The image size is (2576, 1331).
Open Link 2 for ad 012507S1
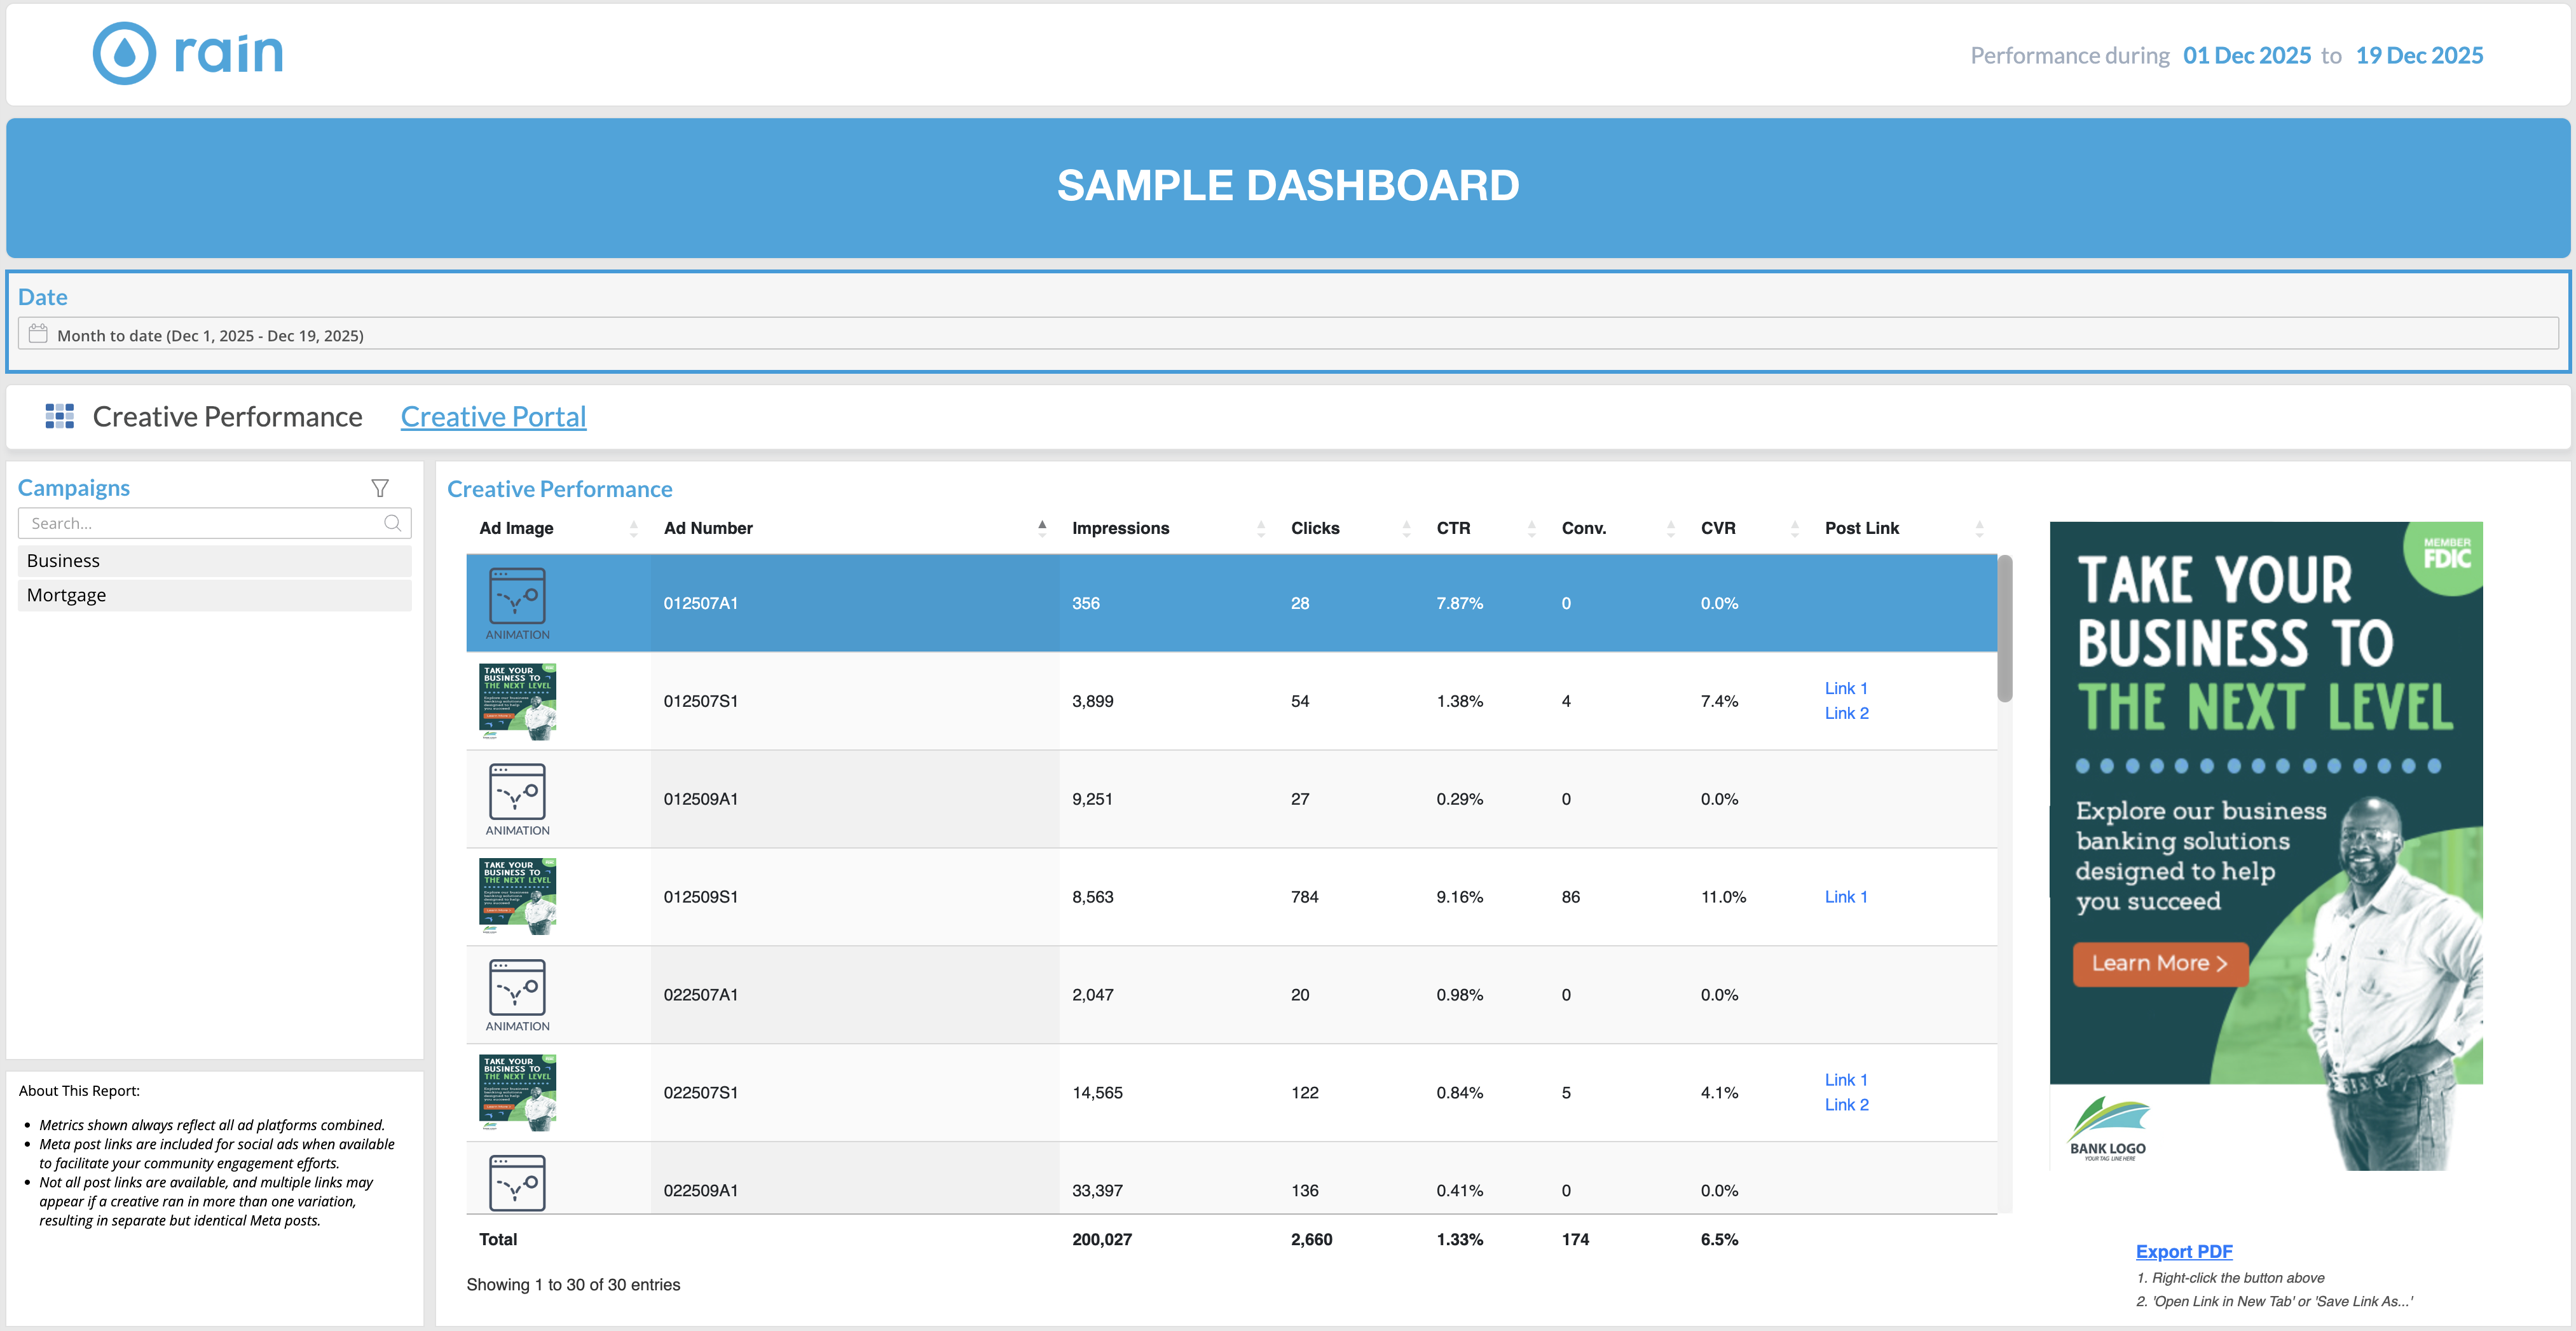pos(1846,713)
